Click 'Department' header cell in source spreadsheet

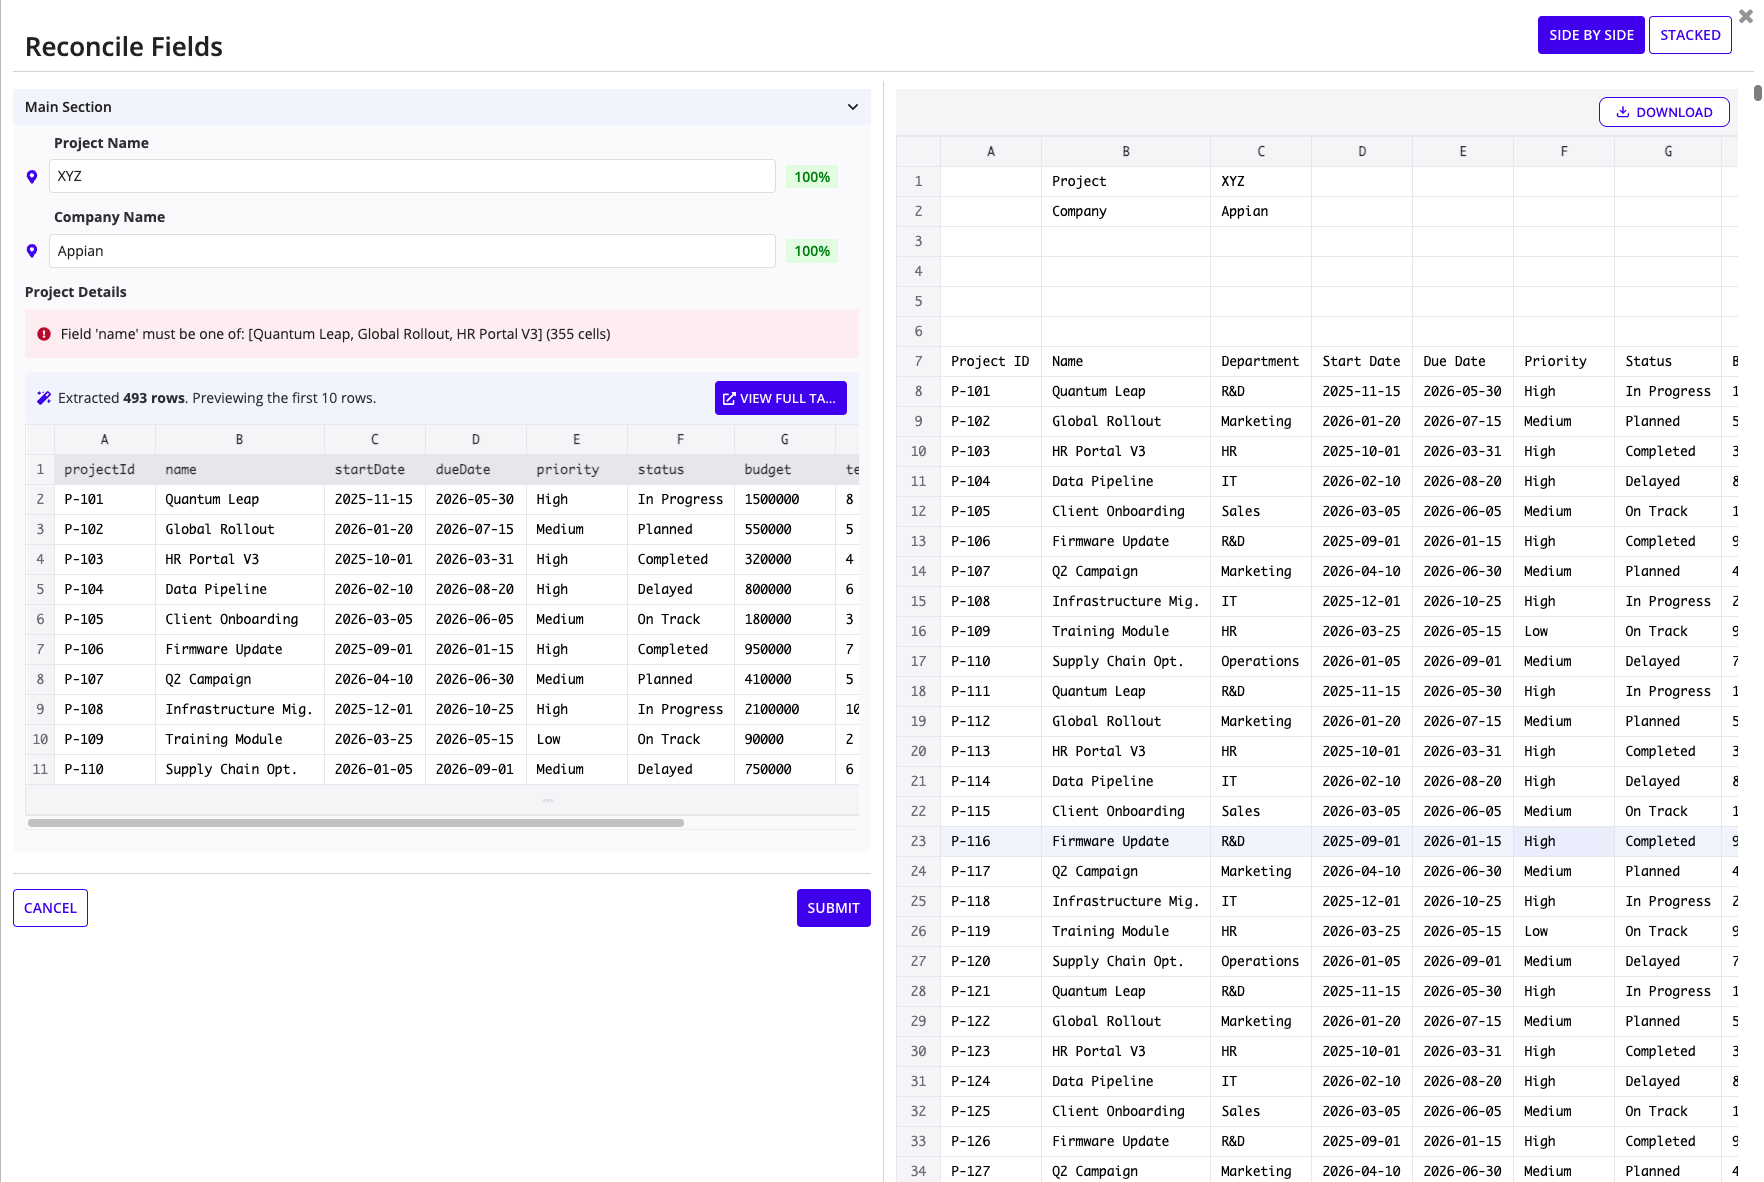[1261, 361]
